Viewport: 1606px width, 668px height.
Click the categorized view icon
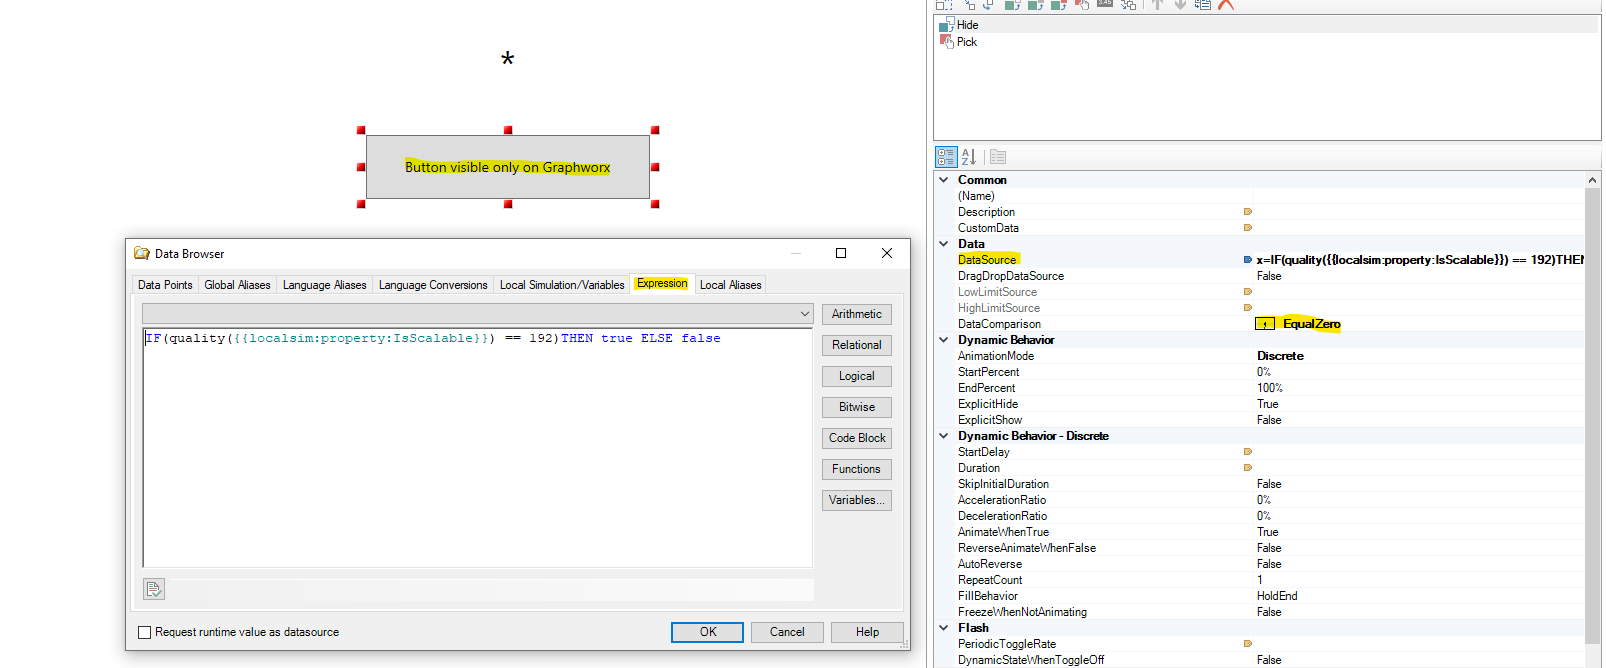pos(946,157)
